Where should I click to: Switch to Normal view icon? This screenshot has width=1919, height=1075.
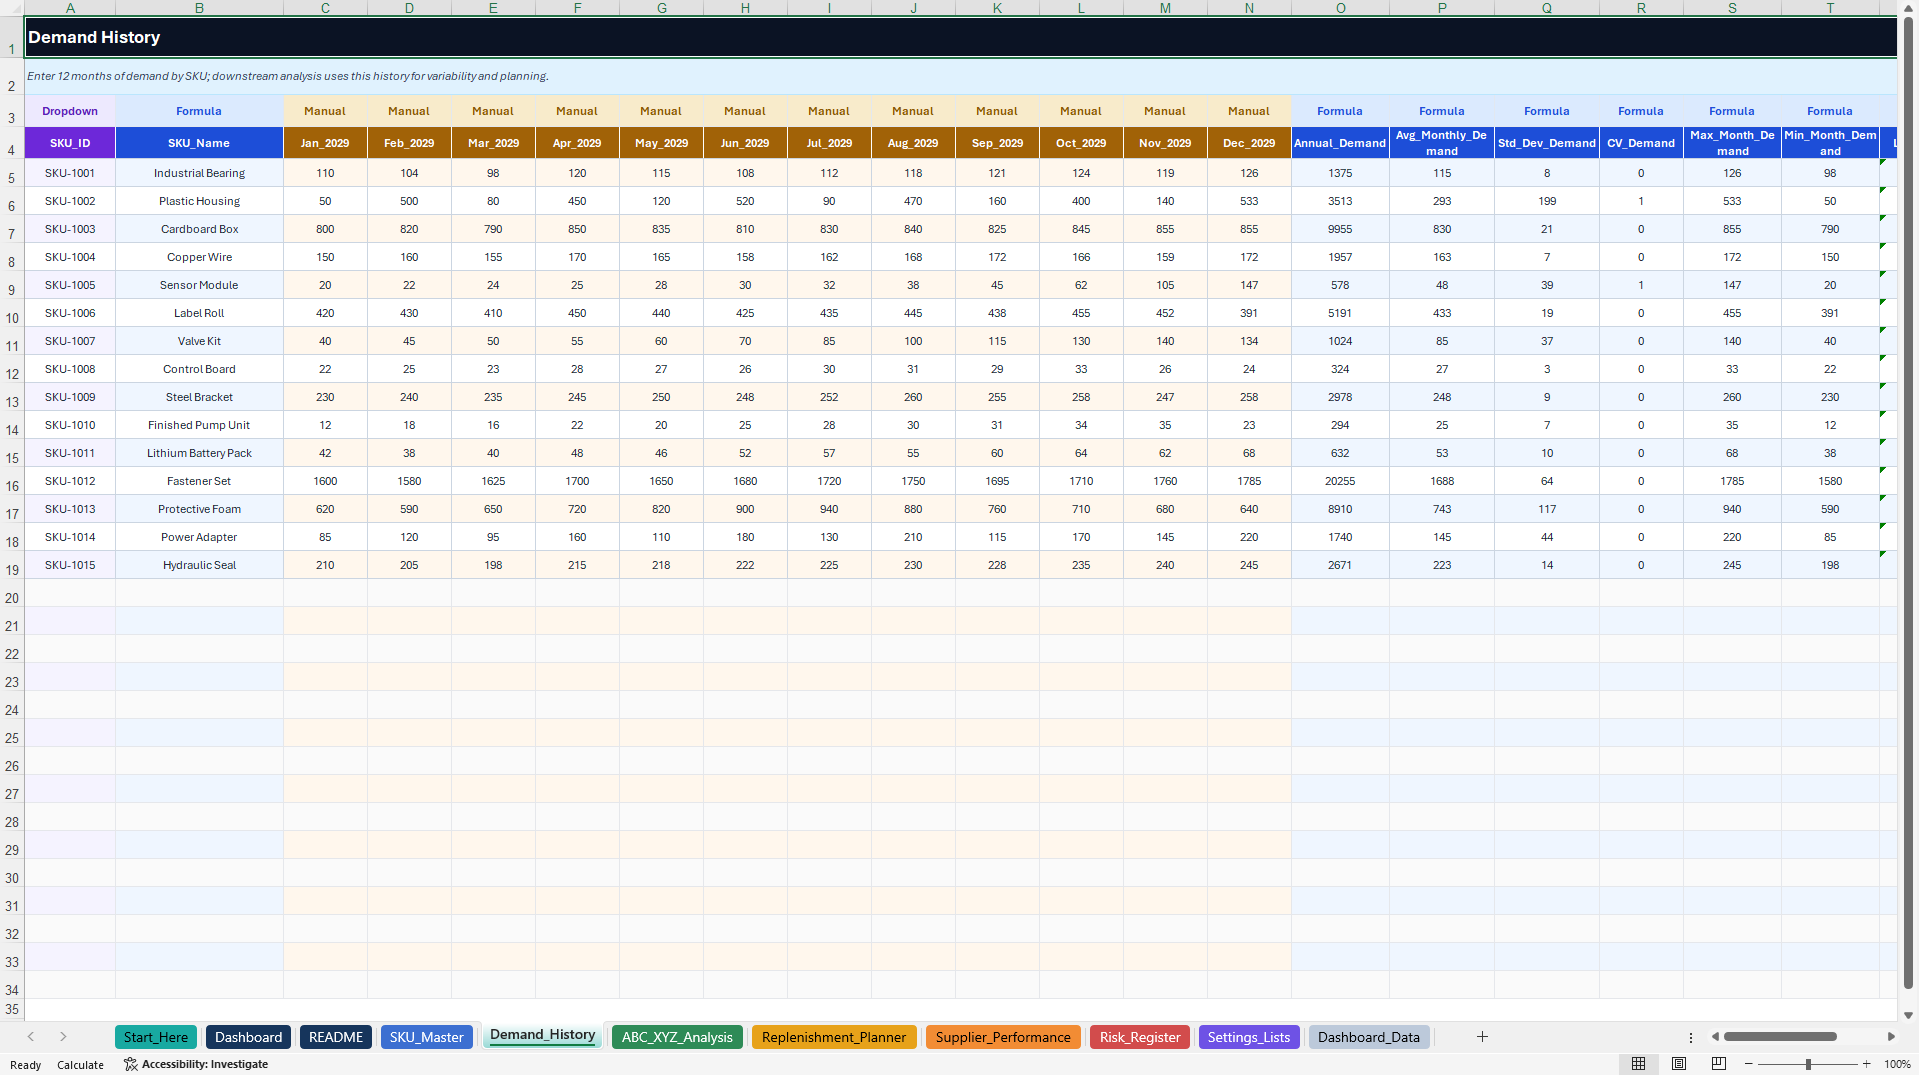tap(1638, 1064)
